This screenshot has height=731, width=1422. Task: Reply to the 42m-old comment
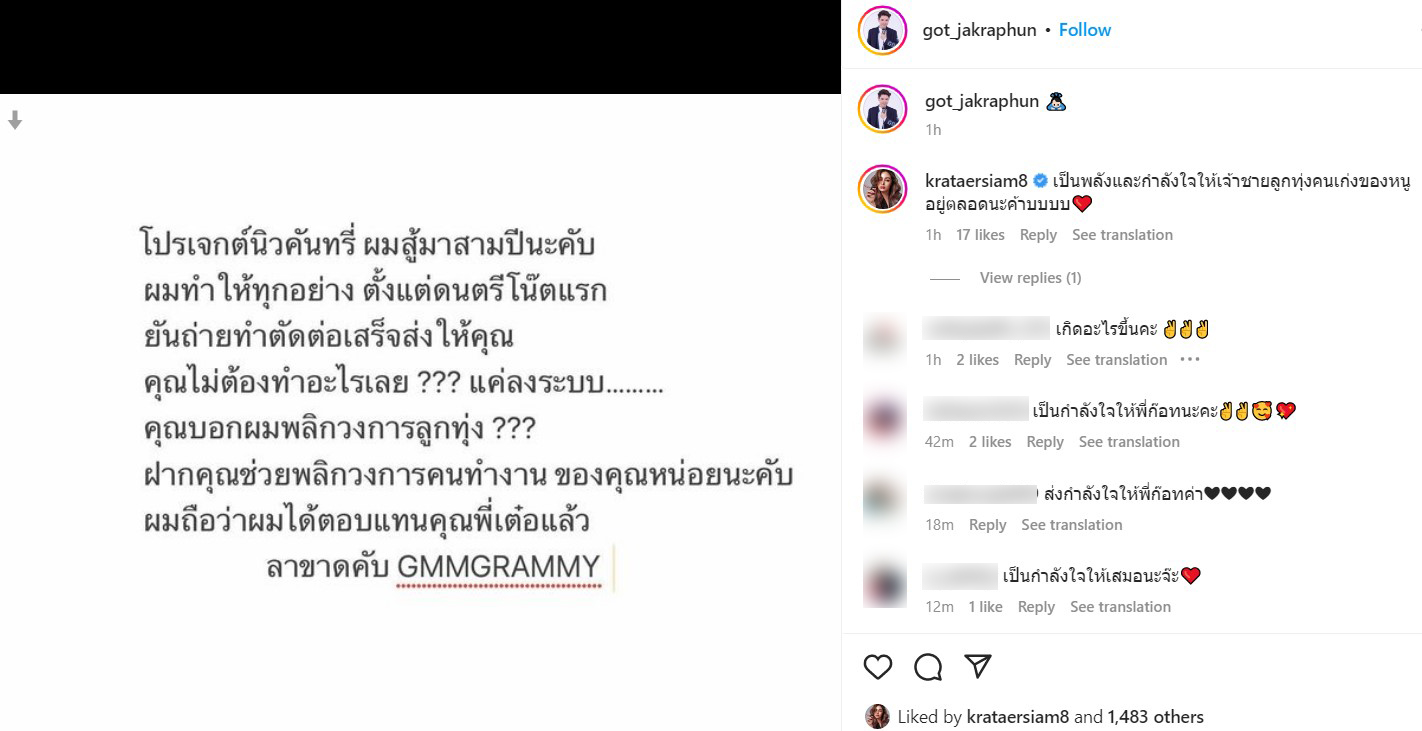(x=1045, y=442)
